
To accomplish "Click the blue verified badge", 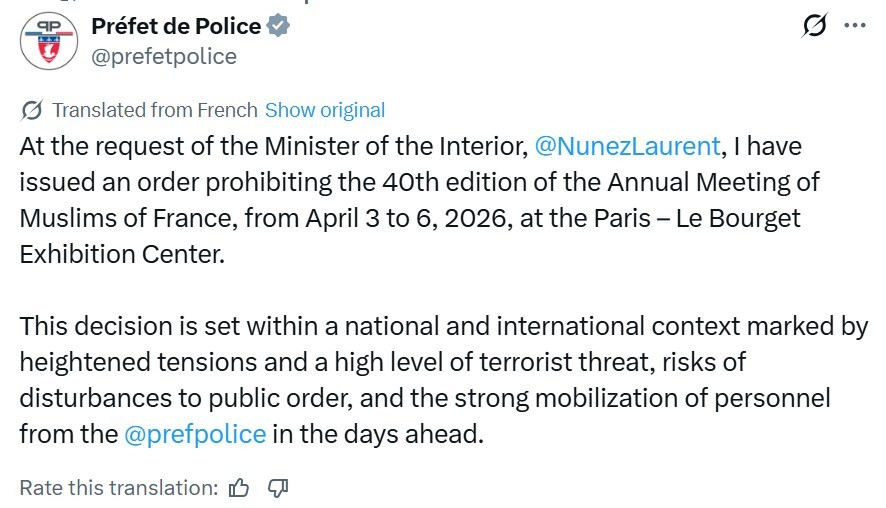I will pyautogui.click(x=279, y=26).
